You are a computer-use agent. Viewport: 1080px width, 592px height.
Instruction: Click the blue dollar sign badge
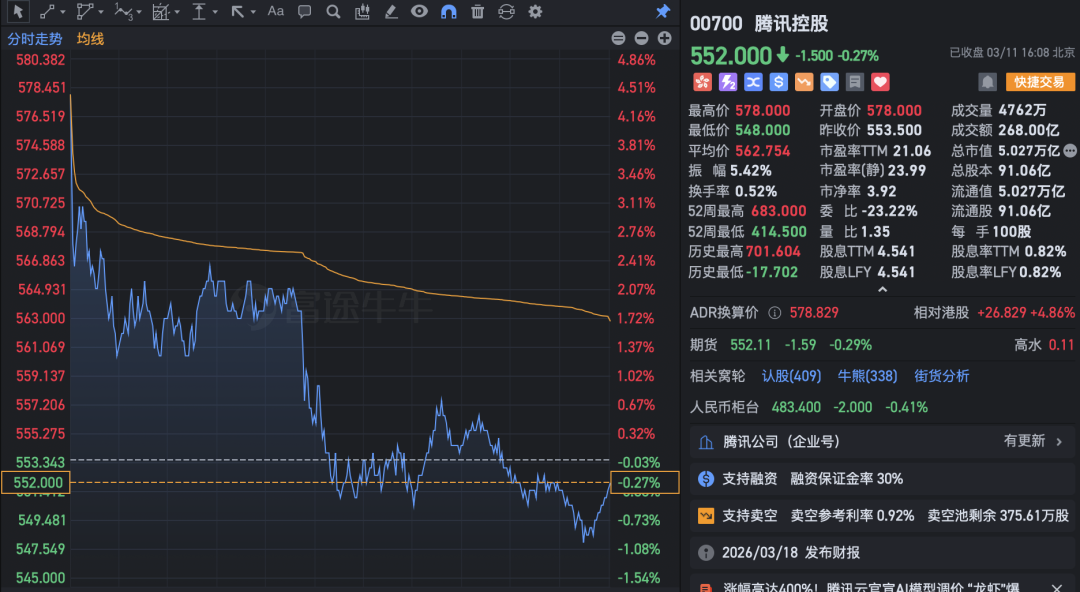point(778,82)
